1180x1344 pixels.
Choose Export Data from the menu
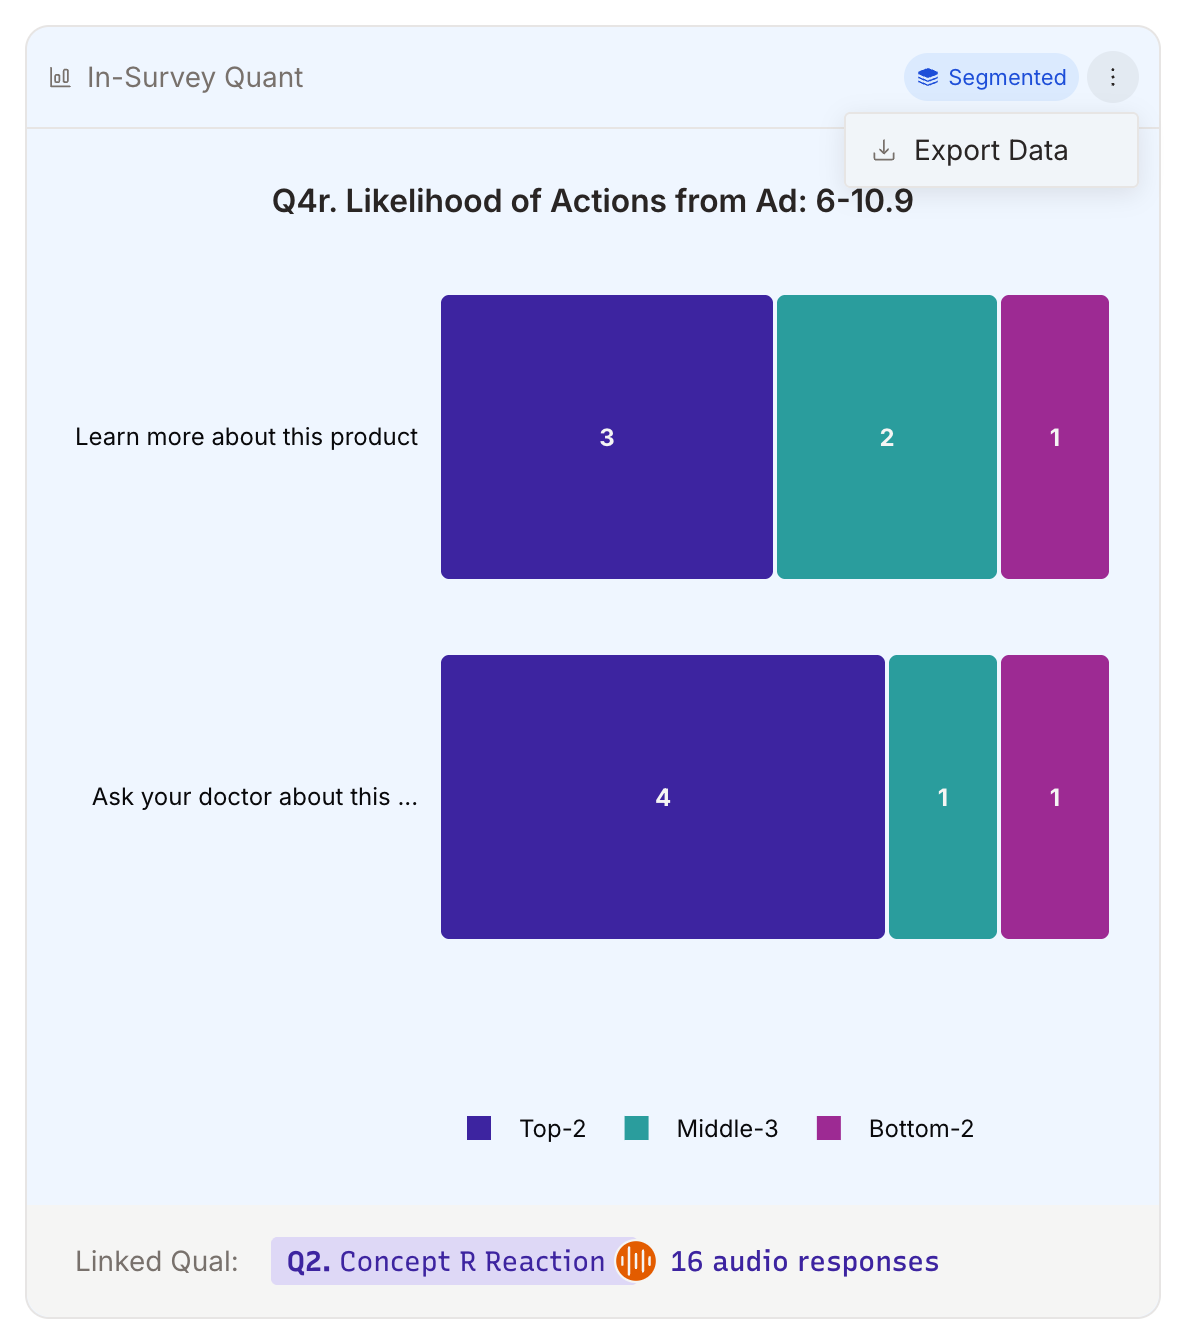click(990, 150)
